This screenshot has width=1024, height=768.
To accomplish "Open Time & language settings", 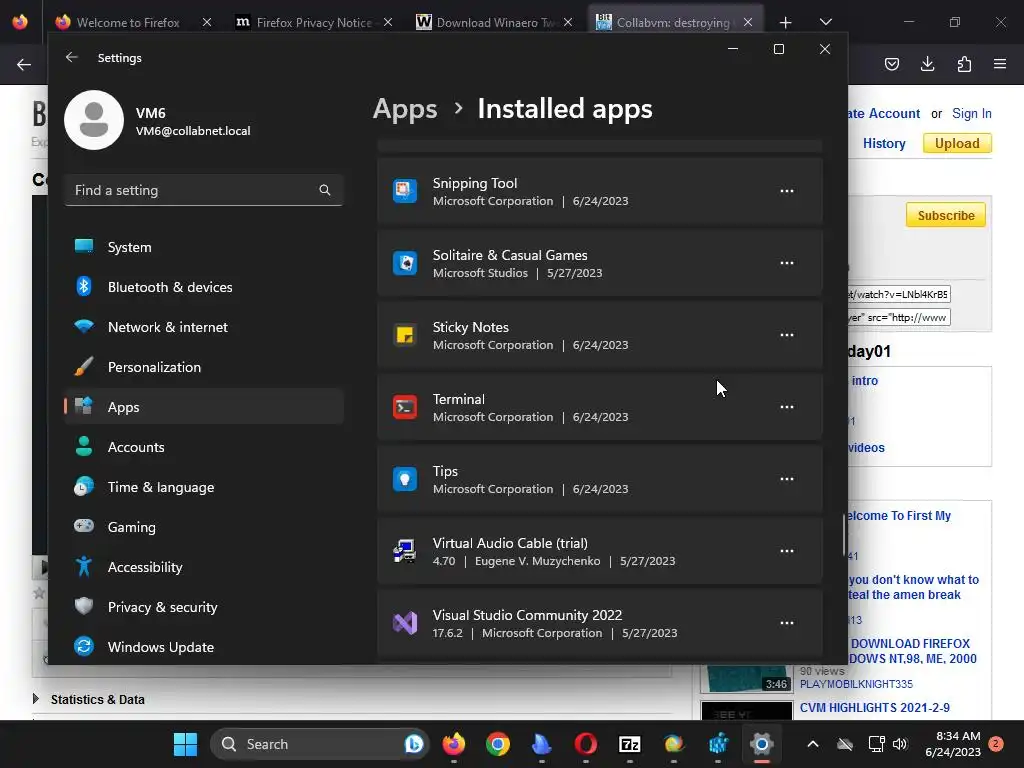I will click(x=204, y=487).
